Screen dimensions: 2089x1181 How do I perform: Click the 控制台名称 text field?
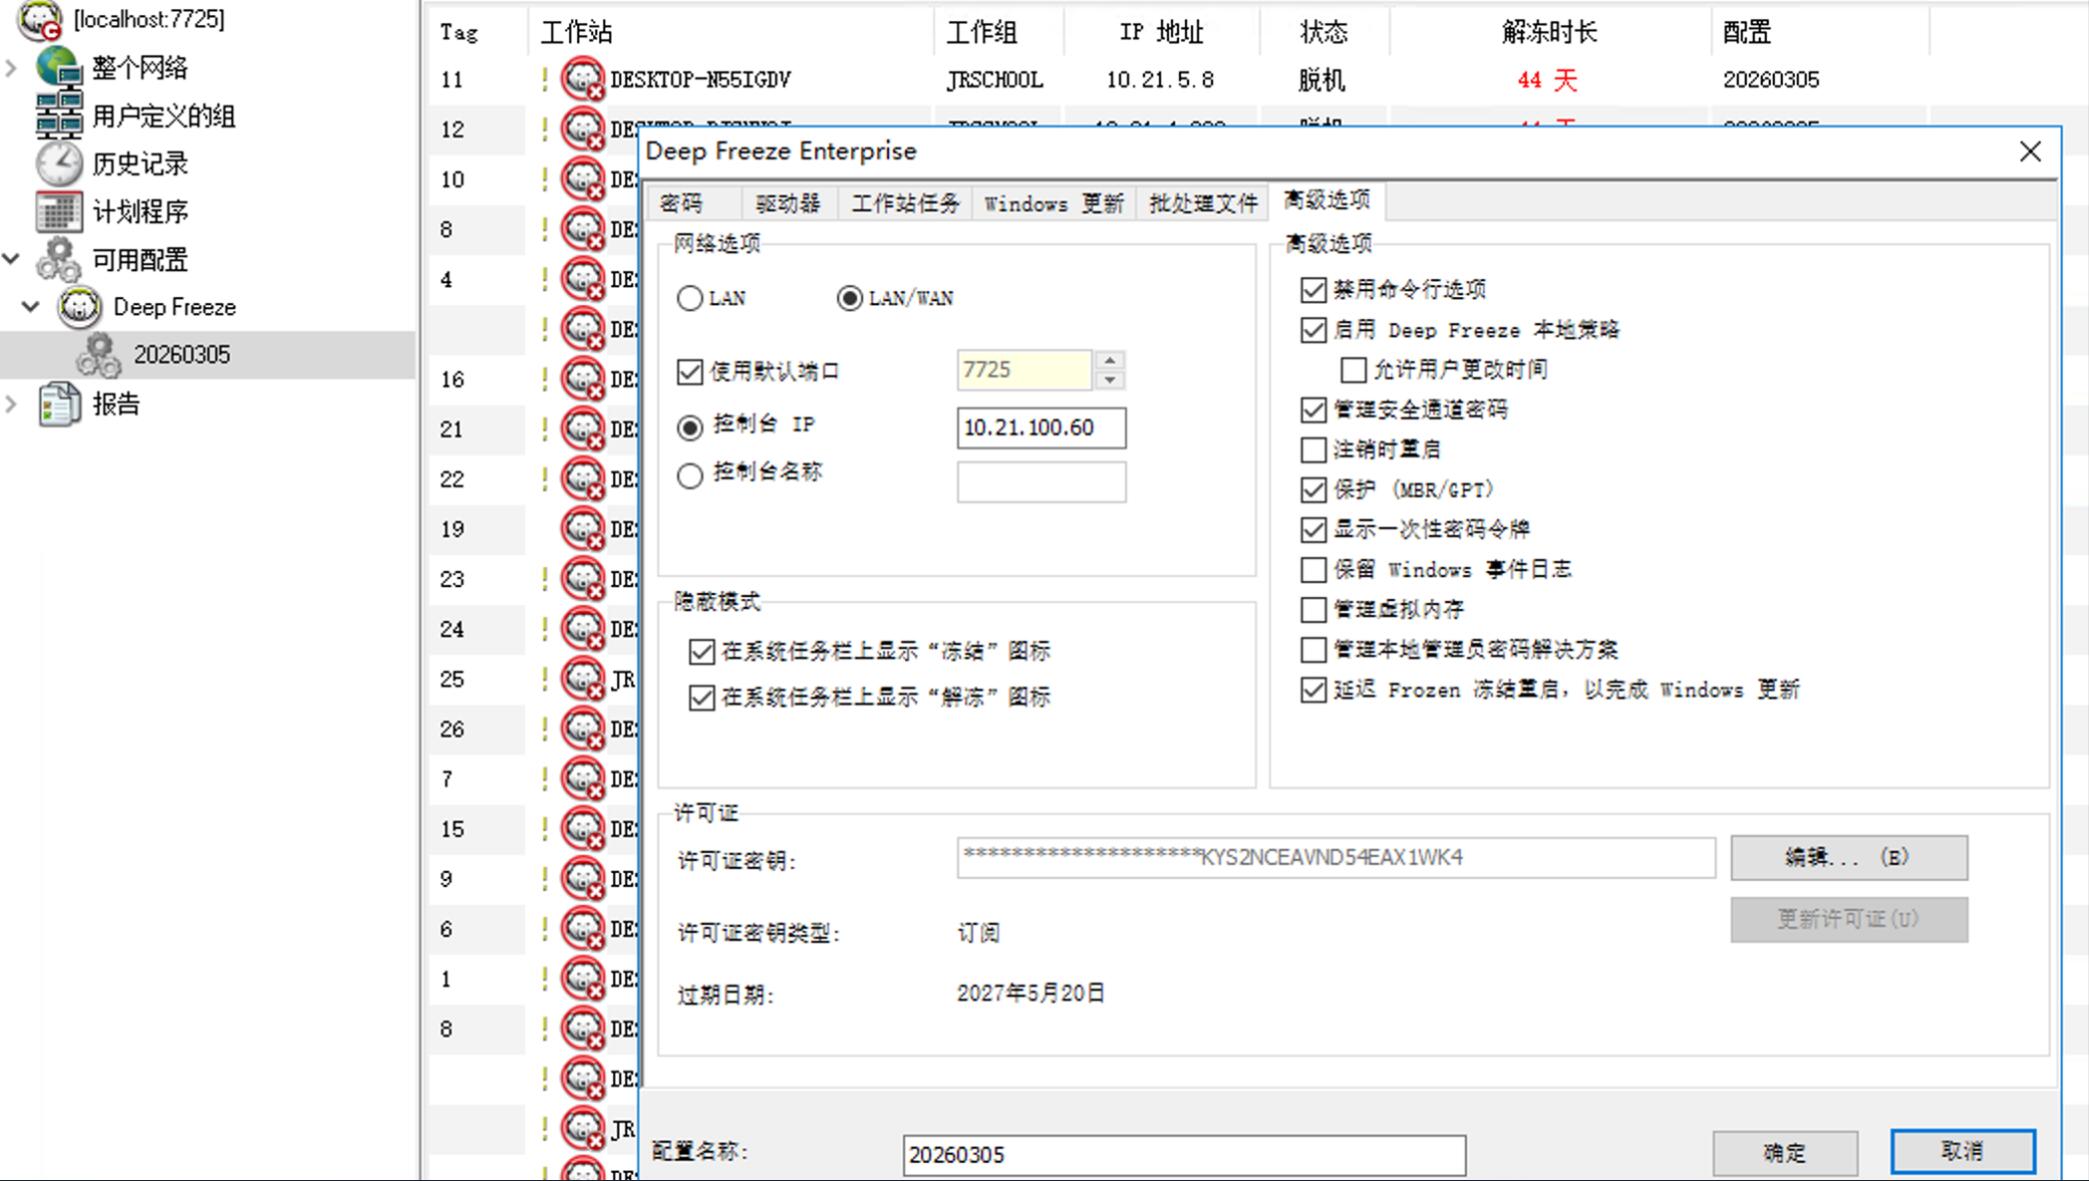click(x=1041, y=482)
